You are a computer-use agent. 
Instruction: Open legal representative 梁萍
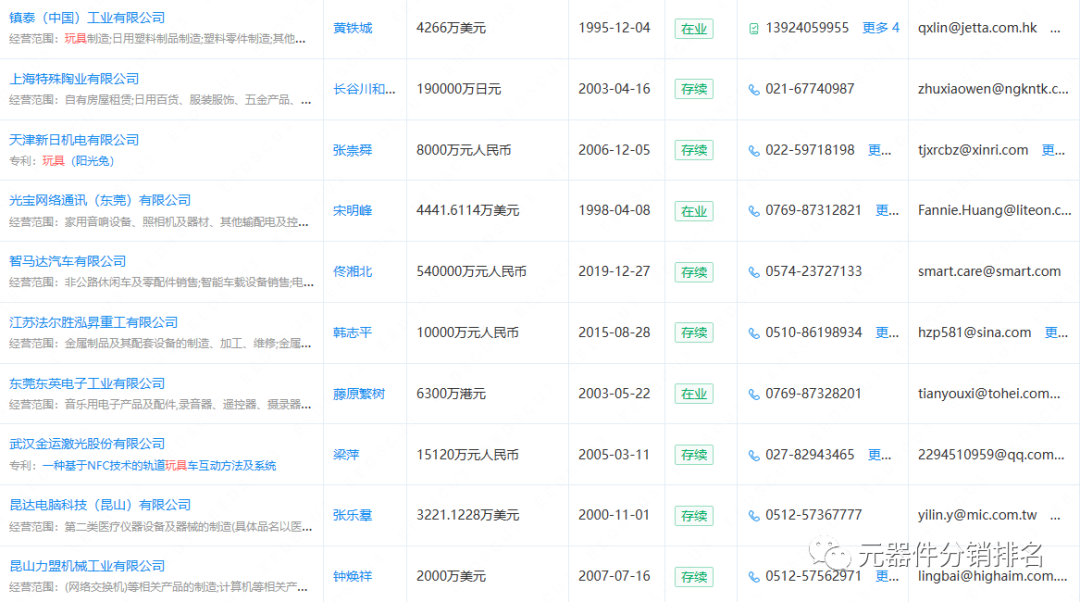pos(346,455)
